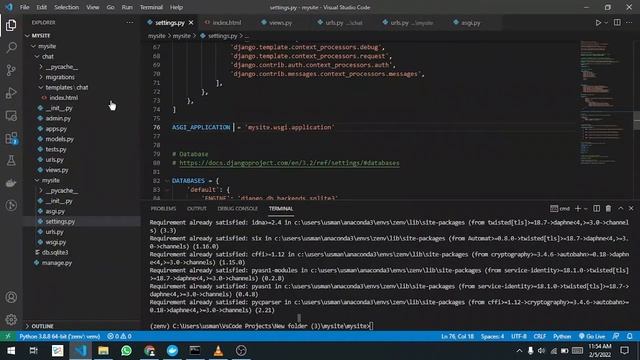This screenshot has height=360, width=640.
Task: Open the Terminal menu
Action: (151, 7)
